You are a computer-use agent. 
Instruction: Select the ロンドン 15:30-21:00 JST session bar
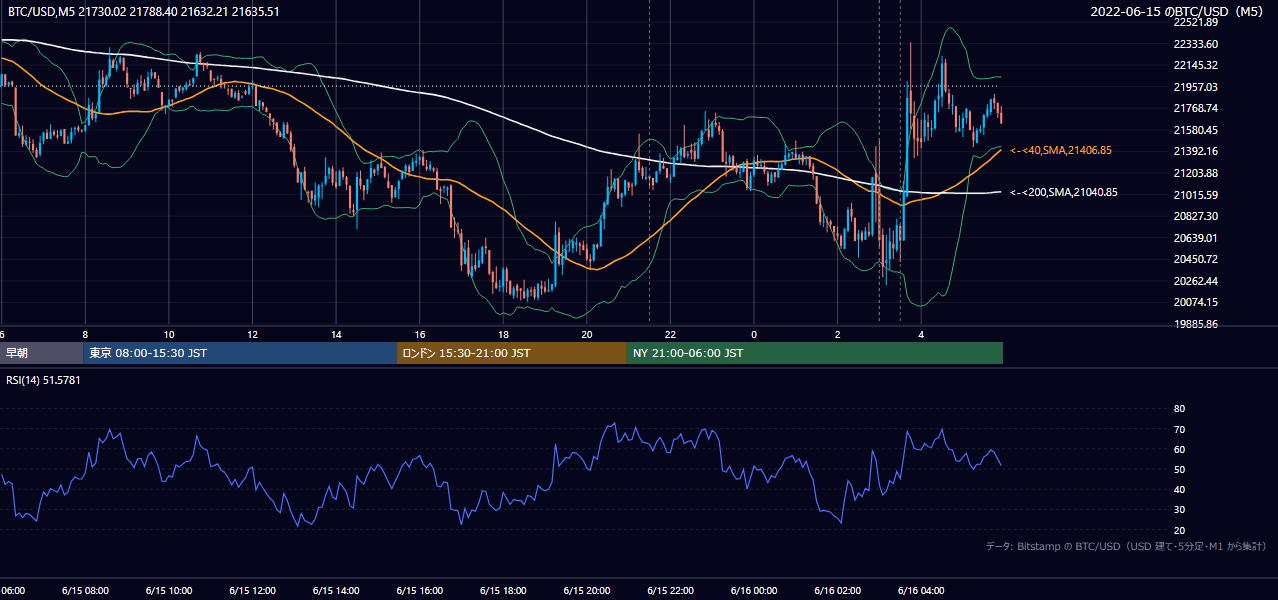click(x=512, y=353)
